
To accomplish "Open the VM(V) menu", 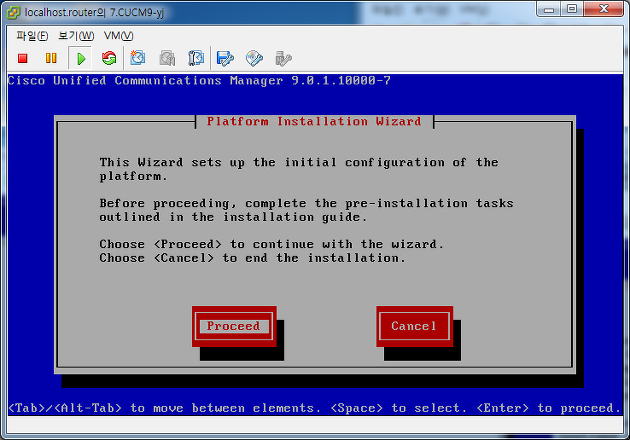I will [x=119, y=36].
